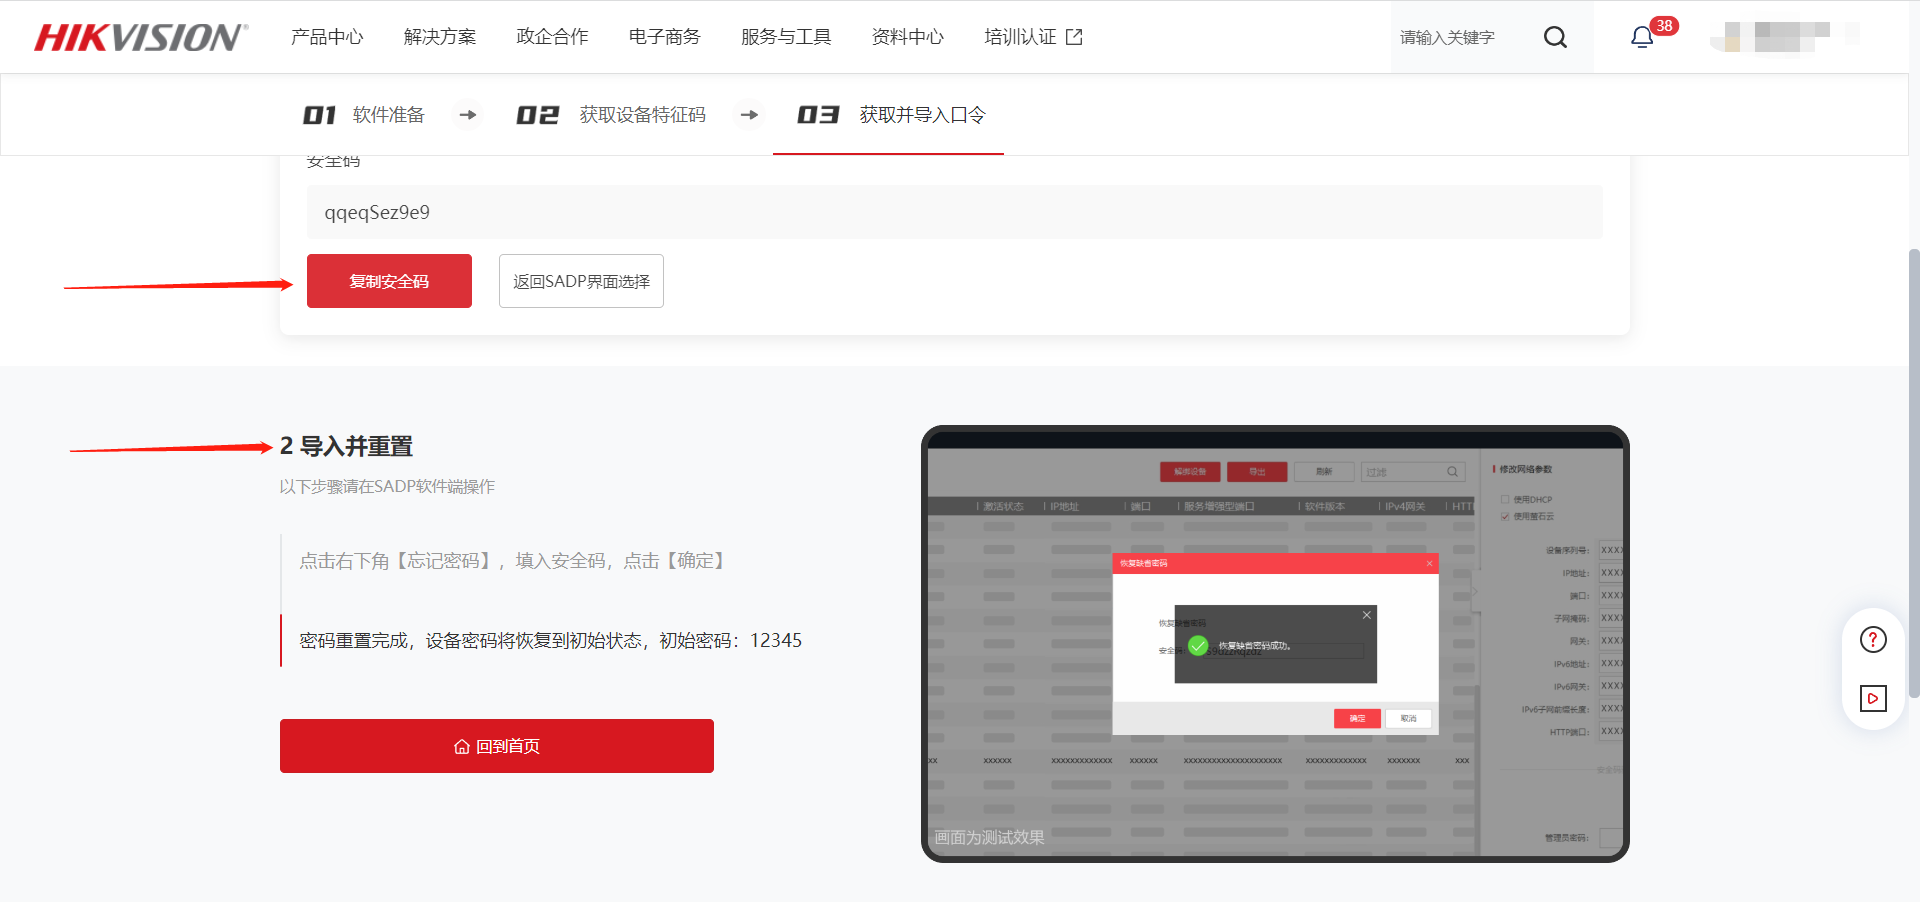This screenshot has height=902, width=1920.
Task: Click the 复制安全码 button
Action: coord(389,281)
